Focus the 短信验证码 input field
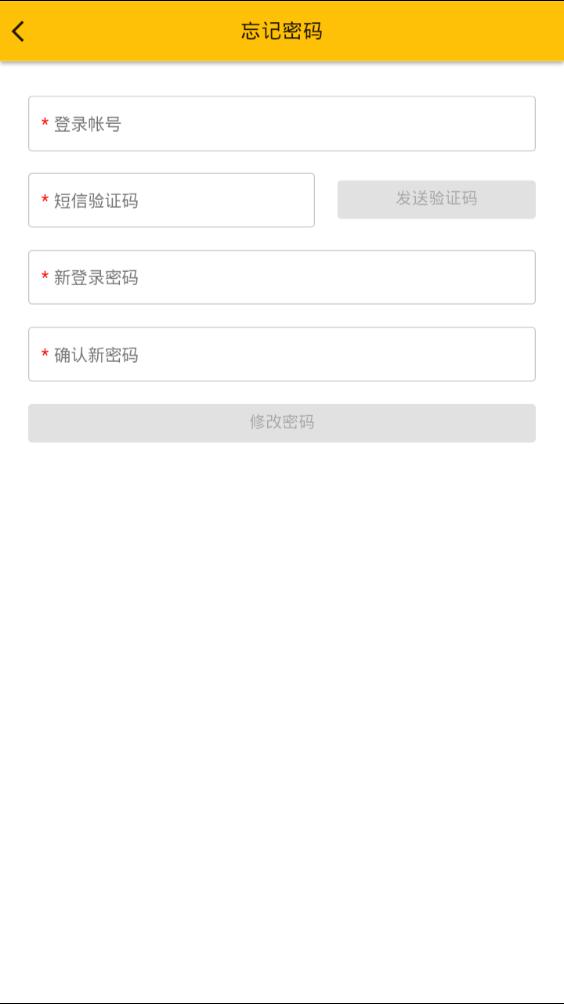The height and width of the screenshot is (1004, 564). point(172,200)
